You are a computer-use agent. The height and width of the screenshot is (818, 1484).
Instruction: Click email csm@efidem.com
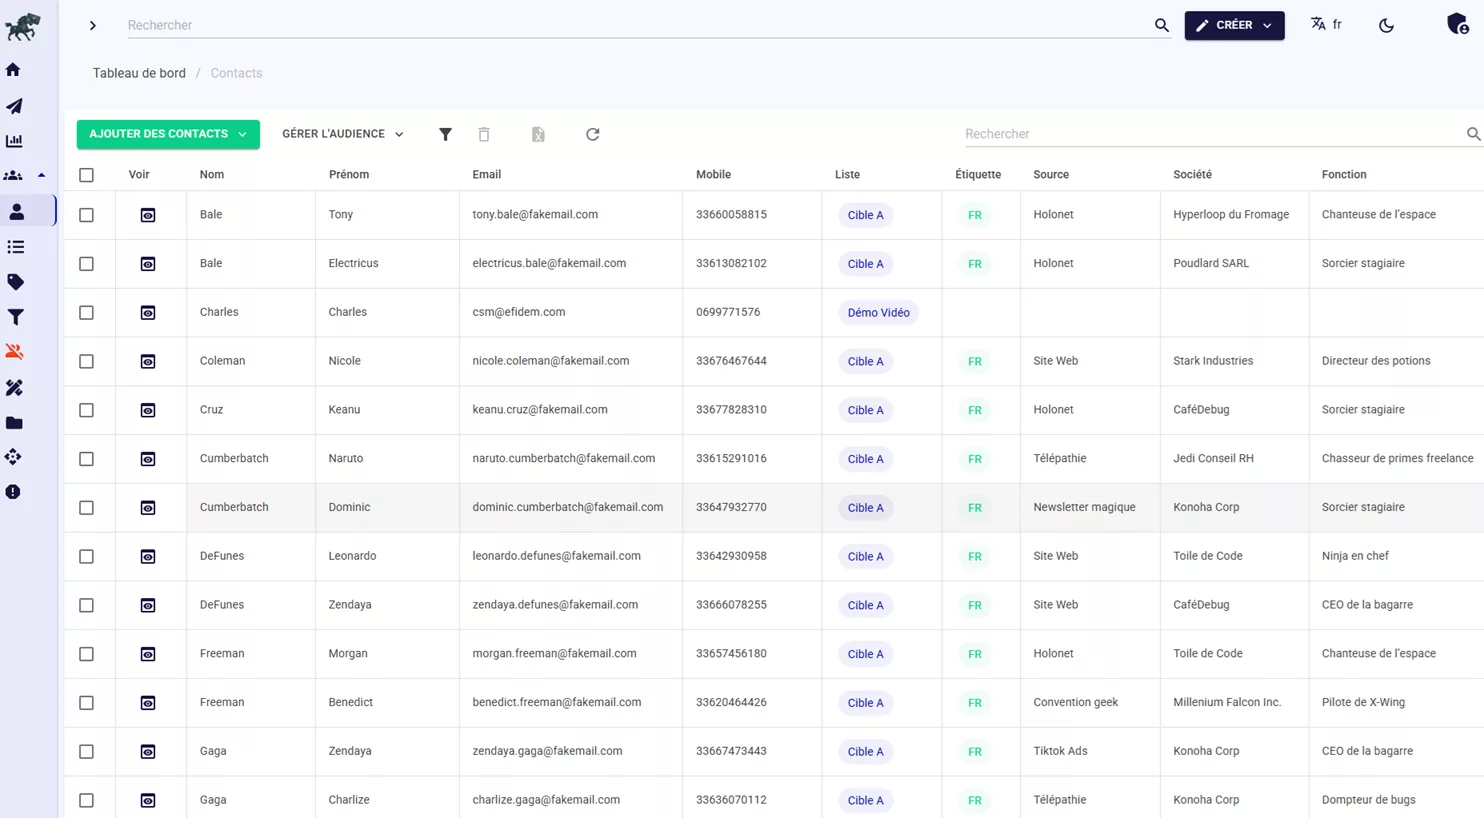tap(518, 312)
